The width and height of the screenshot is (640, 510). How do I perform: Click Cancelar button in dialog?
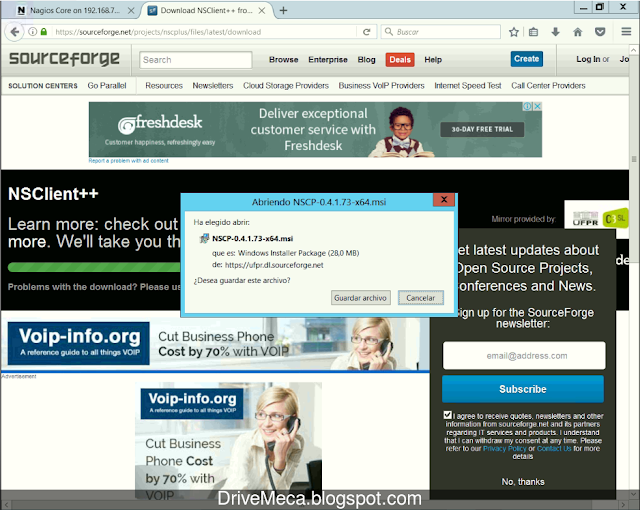coord(420,298)
